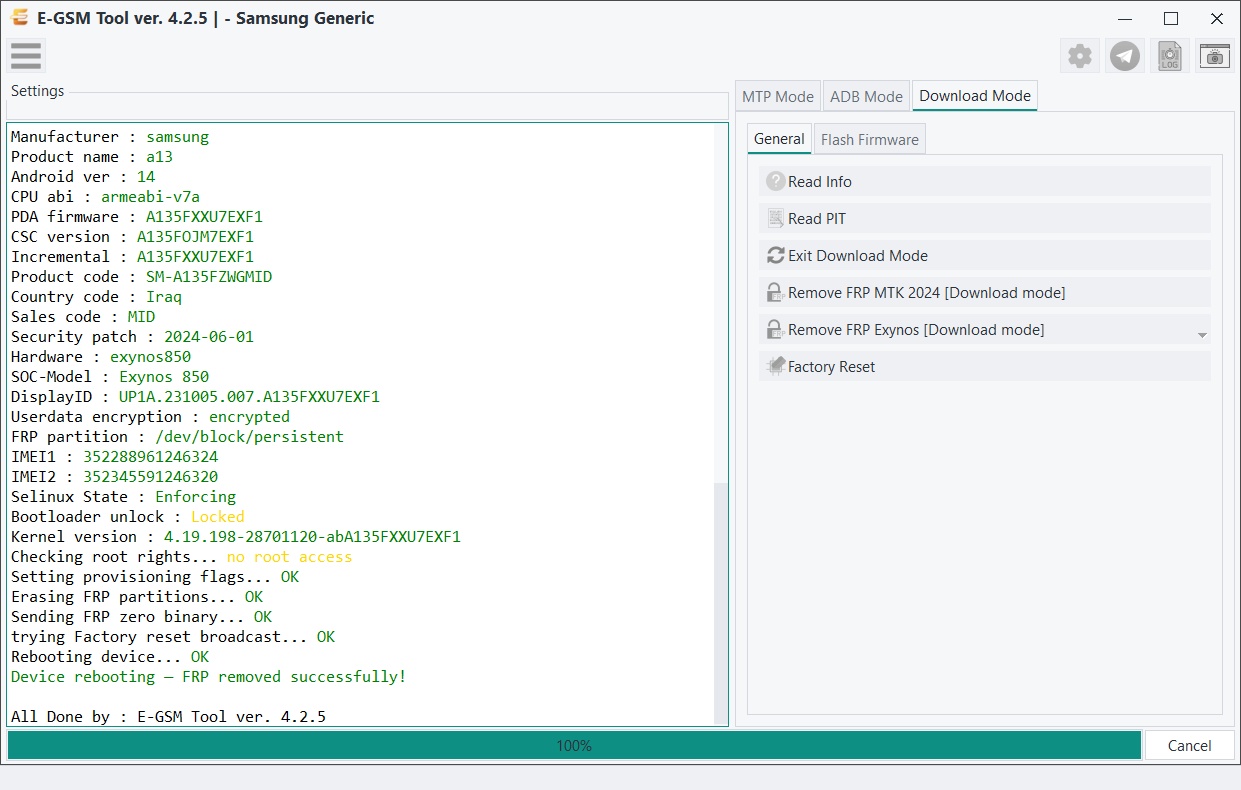This screenshot has width=1241, height=790.
Task: Click SOC-Model Exynos 850 value
Action: pos(164,377)
